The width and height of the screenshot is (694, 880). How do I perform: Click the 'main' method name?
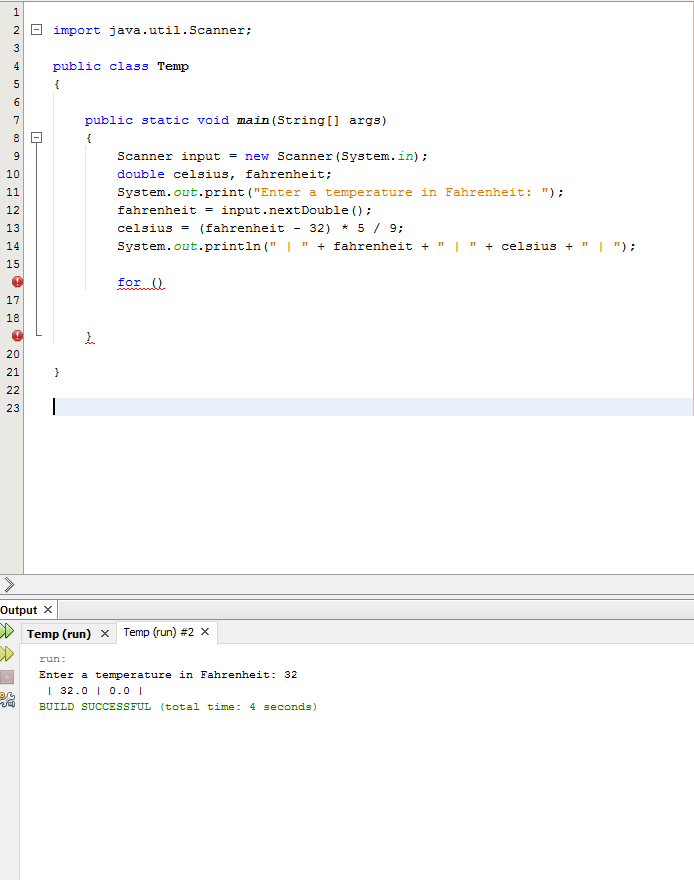[x=252, y=120]
